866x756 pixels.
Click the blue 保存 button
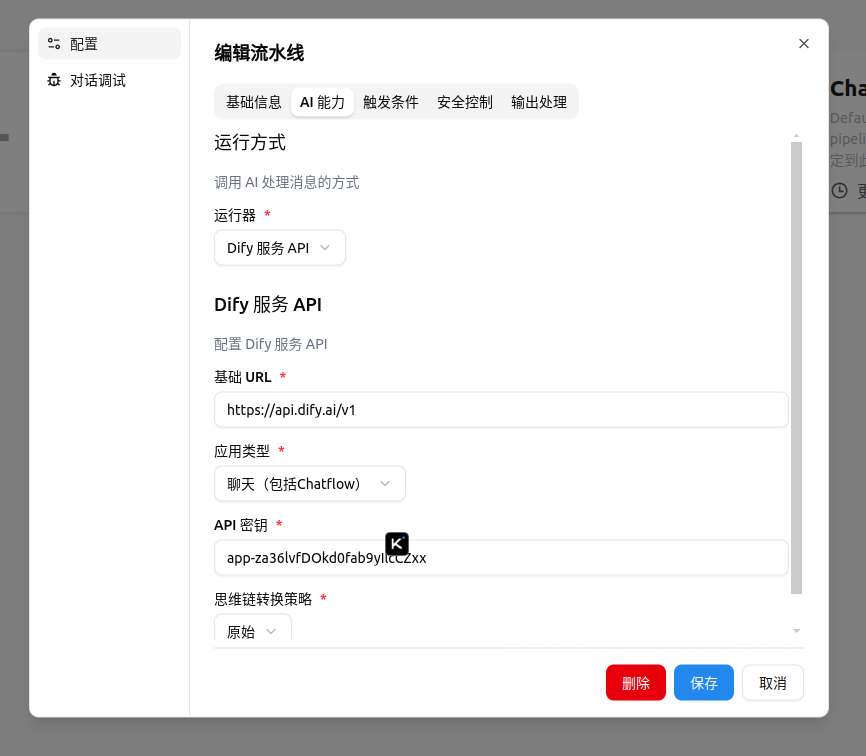coord(704,683)
